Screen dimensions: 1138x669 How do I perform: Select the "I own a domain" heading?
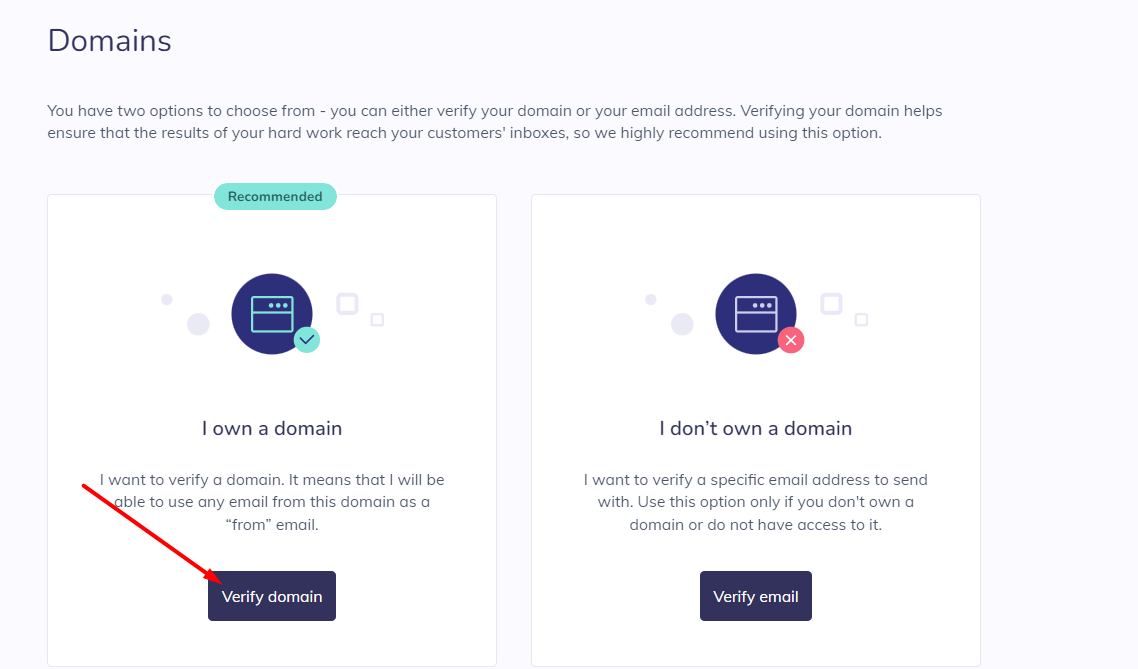(272, 428)
